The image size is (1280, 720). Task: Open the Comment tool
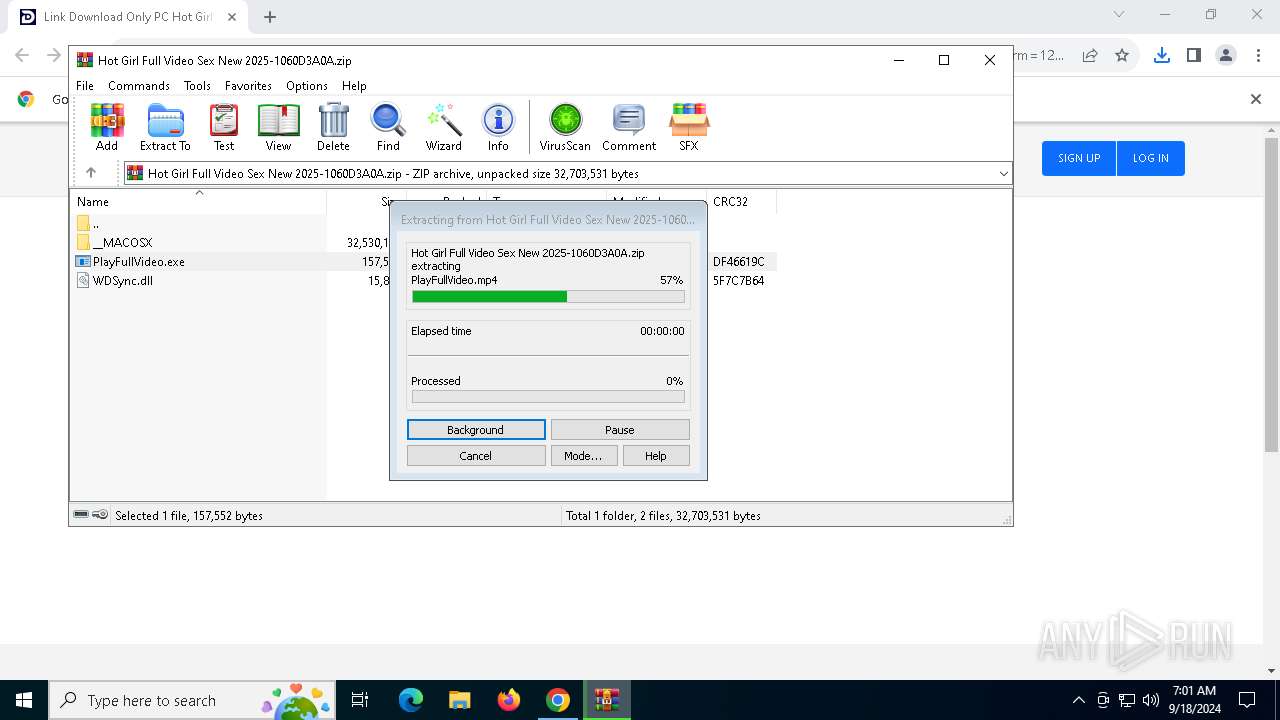(629, 127)
